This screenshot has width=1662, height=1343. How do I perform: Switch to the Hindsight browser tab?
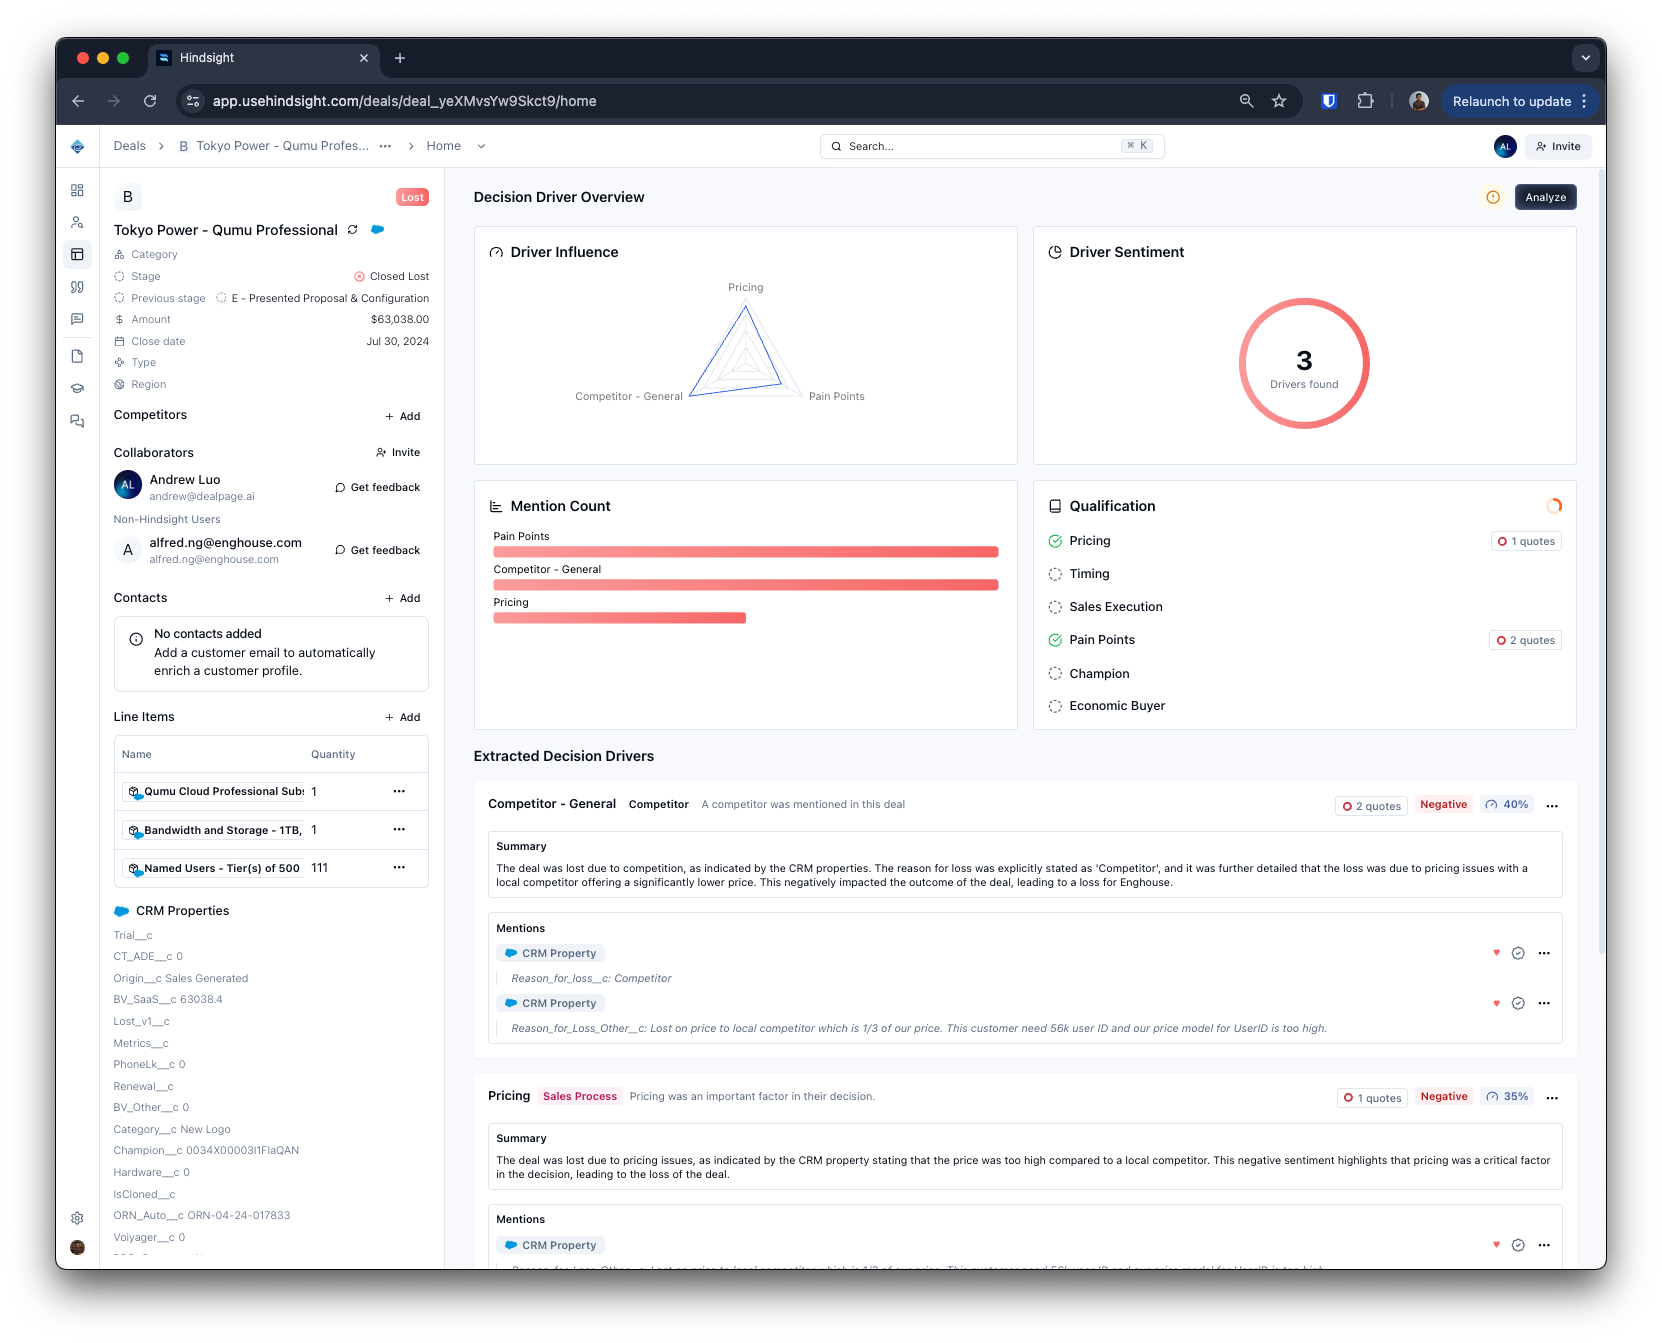[263, 58]
